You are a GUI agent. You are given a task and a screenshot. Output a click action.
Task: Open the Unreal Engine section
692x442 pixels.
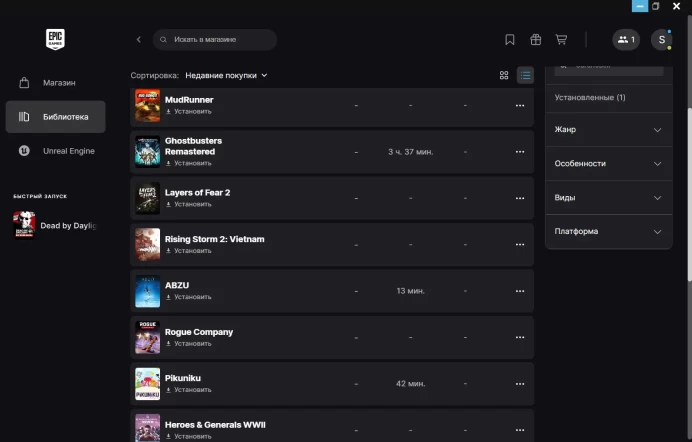(x=56, y=151)
